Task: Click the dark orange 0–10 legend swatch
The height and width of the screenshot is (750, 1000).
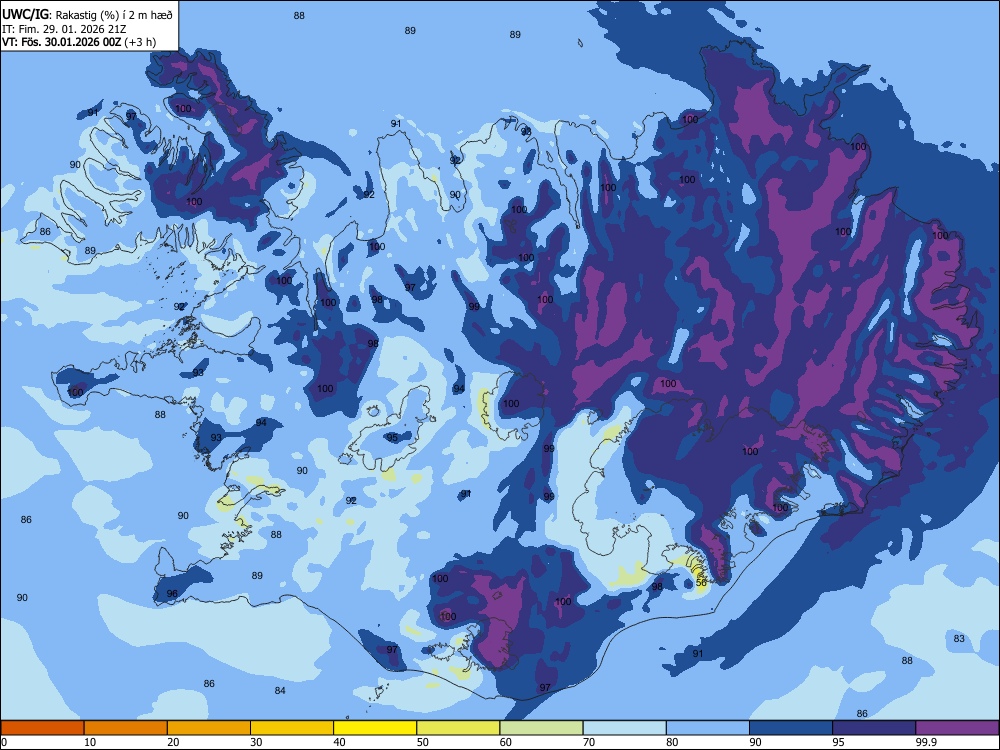Action: pyautogui.click(x=42, y=728)
